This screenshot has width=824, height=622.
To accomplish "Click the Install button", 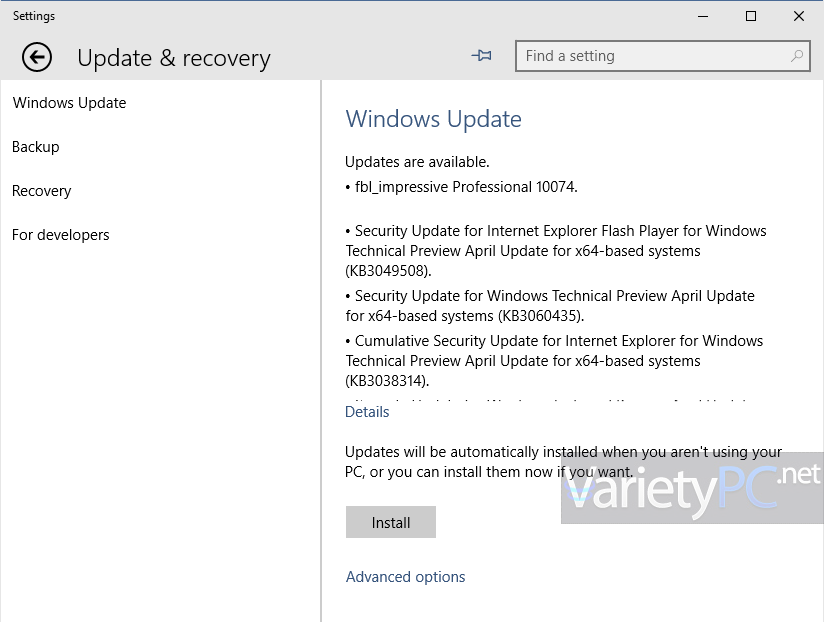I will [390, 522].
